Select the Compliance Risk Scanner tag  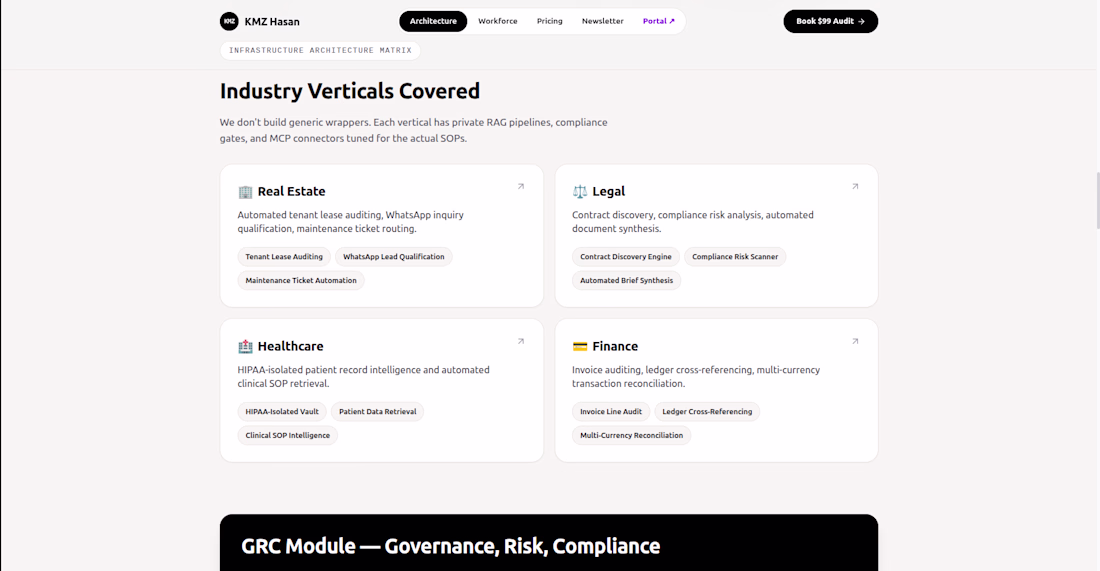(735, 257)
